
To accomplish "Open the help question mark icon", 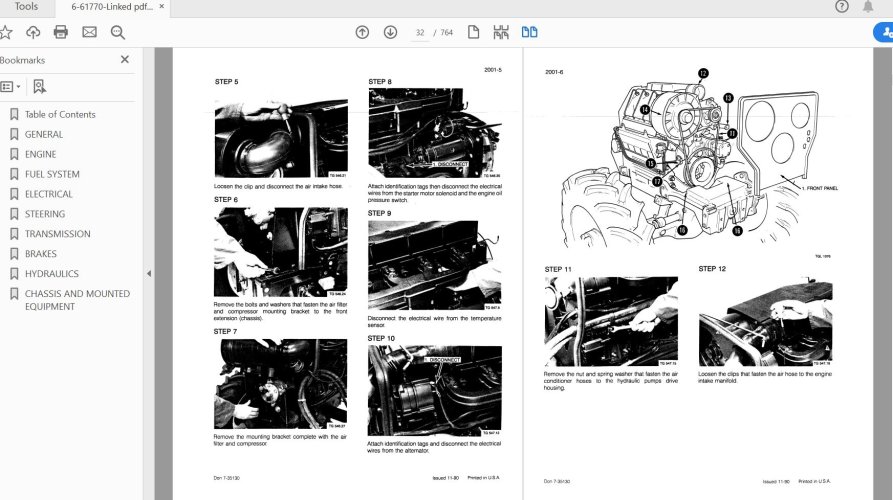I will [x=842, y=7].
